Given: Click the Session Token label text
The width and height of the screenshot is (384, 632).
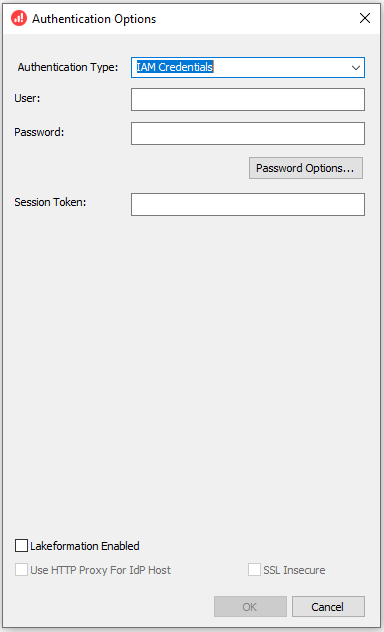Looking at the screenshot, I should (50, 202).
